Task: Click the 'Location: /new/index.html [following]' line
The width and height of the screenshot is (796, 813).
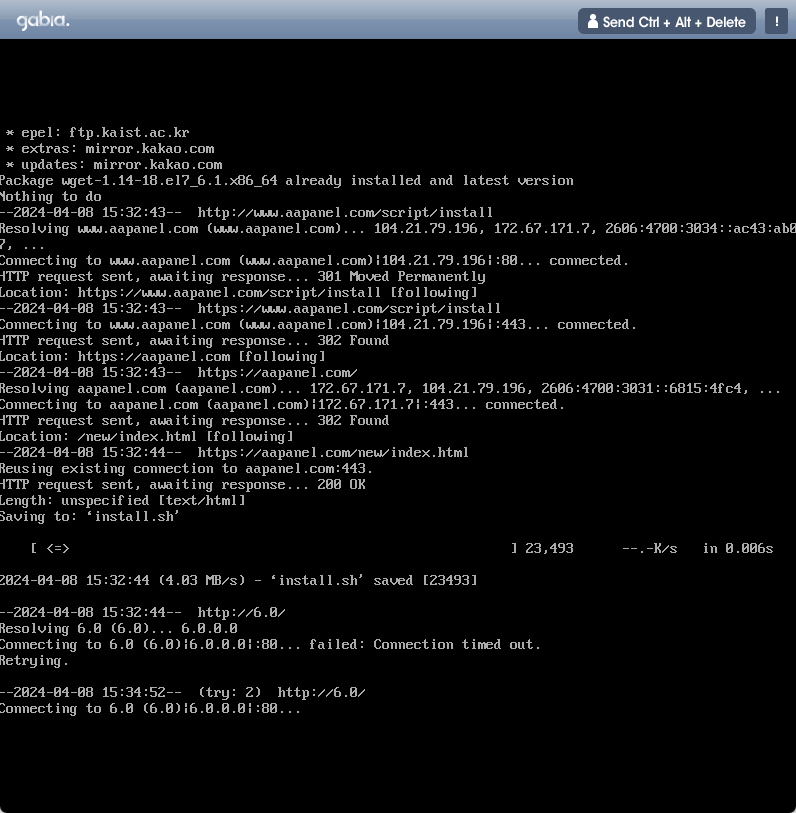Action: click(x=147, y=437)
